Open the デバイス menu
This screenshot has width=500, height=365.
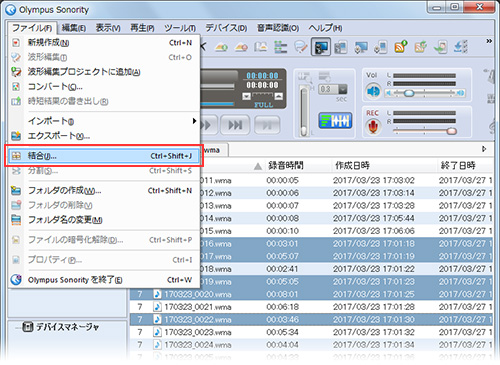[x=226, y=28]
